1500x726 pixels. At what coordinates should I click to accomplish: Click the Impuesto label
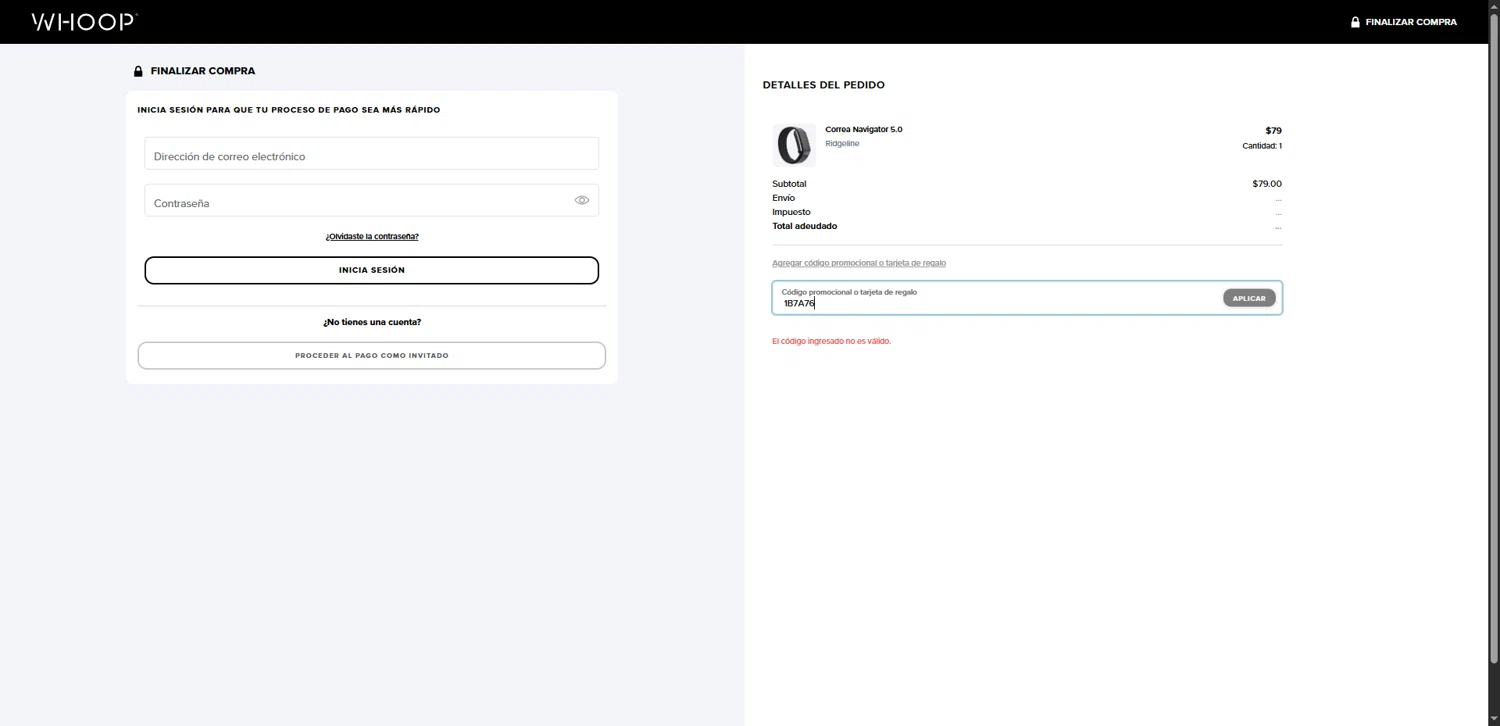[x=792, y=212]
